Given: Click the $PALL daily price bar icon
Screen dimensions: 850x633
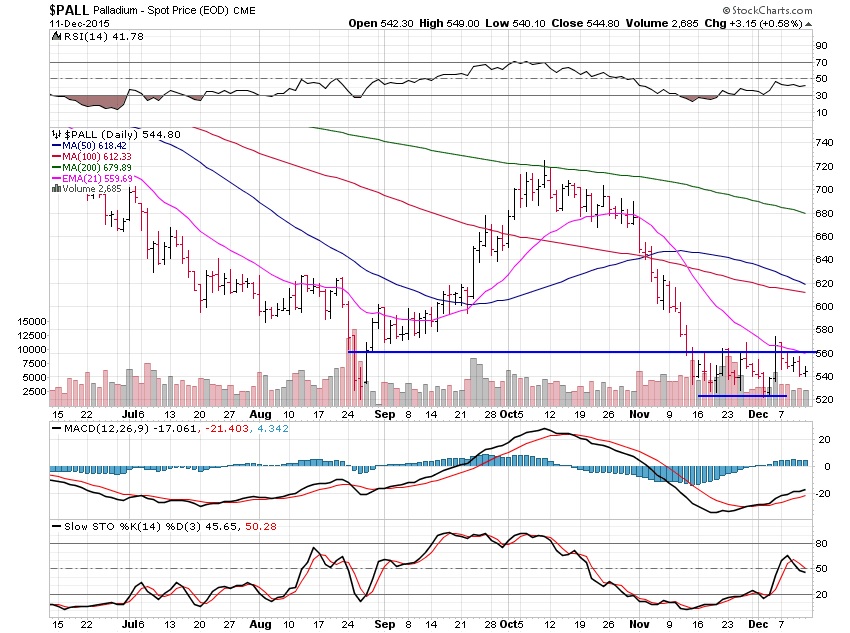Looking at the screenshot, I should (x=56, y=134).
